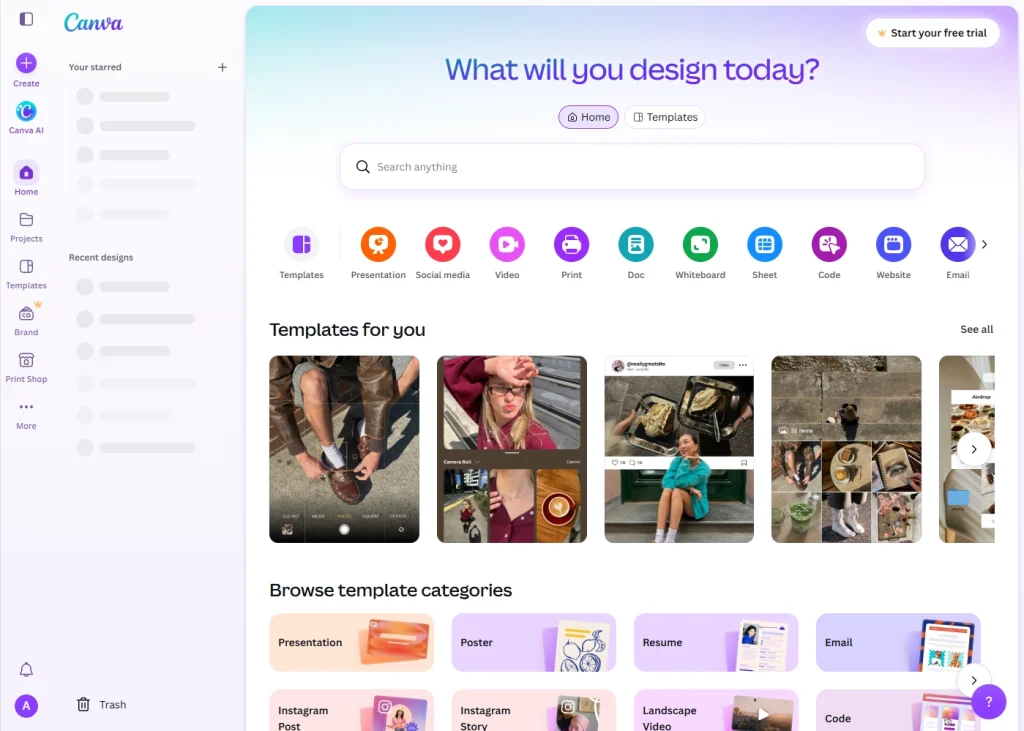Open Templates in left sidebar
This screenshot has width=1024, height=731.
coord(26,274)
